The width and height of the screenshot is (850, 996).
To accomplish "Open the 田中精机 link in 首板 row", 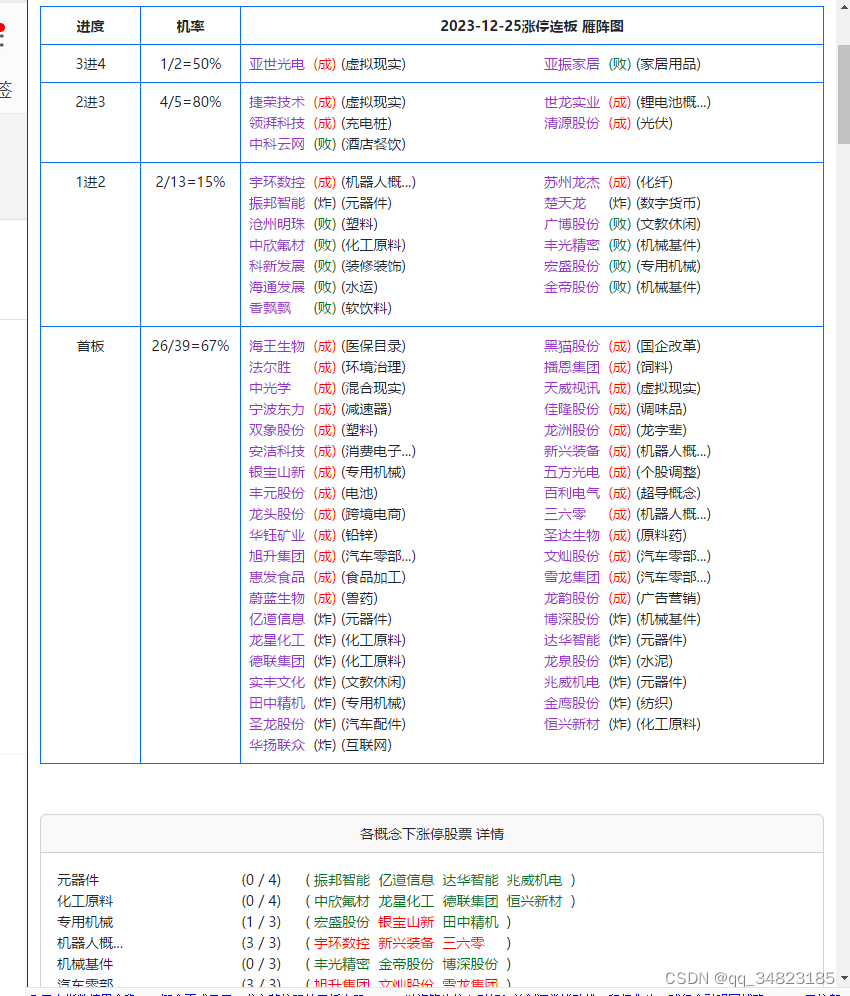I will click(x=276, y=703).
